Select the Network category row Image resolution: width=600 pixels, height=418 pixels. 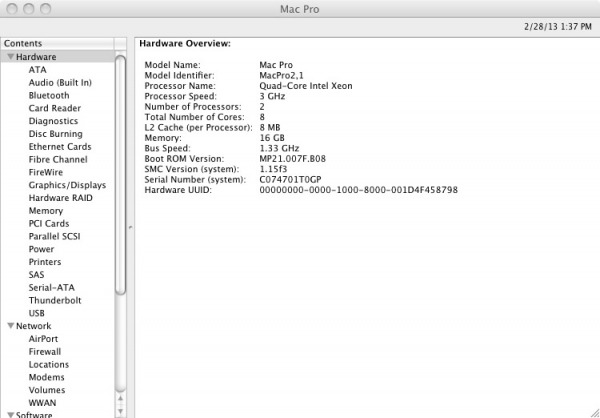pyautogui.click(x=57, y=326)
